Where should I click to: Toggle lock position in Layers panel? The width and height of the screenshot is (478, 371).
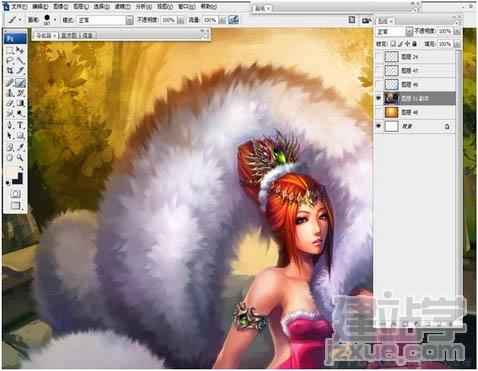[407, 44]
